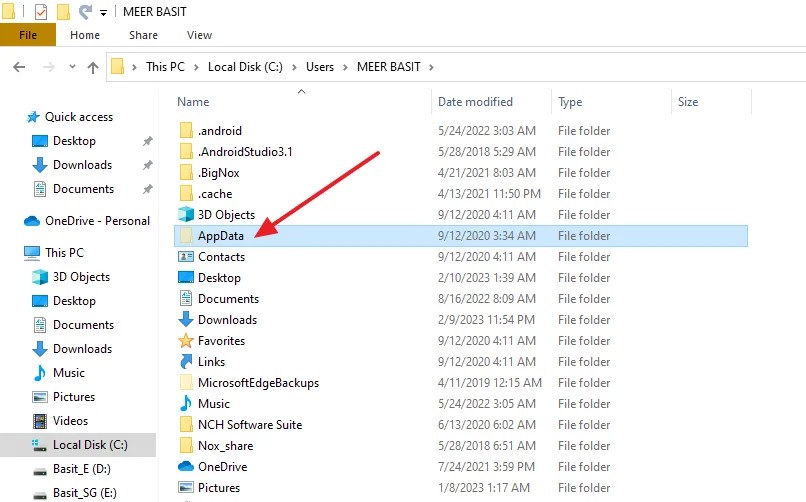Open the File ribbon tab
806x502 pixels.
[x=28, y=35]
